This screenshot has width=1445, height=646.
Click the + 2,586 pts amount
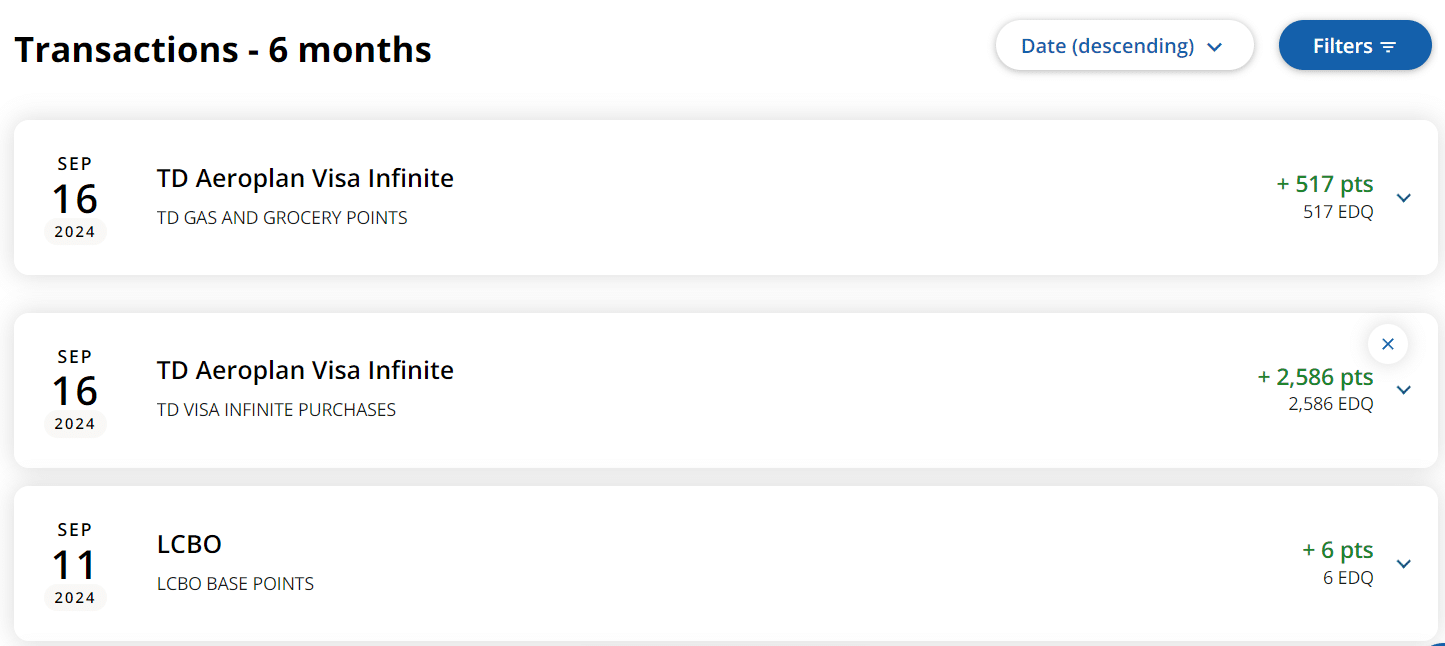click(x=1315, y=377)
